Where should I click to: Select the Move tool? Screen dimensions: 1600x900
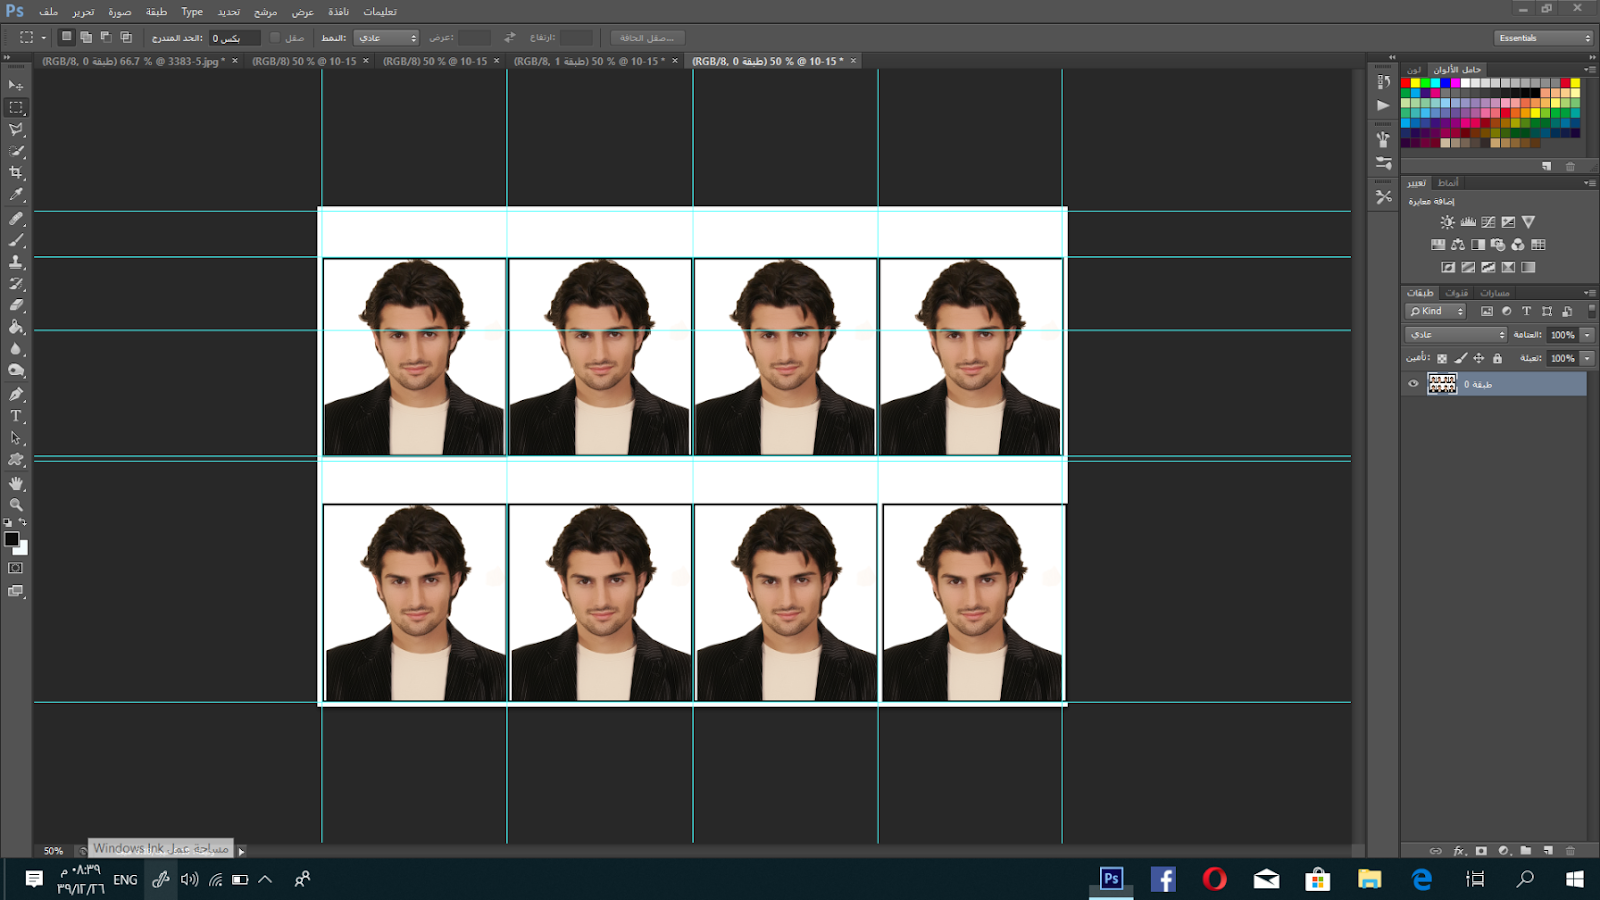click(16, 85)
